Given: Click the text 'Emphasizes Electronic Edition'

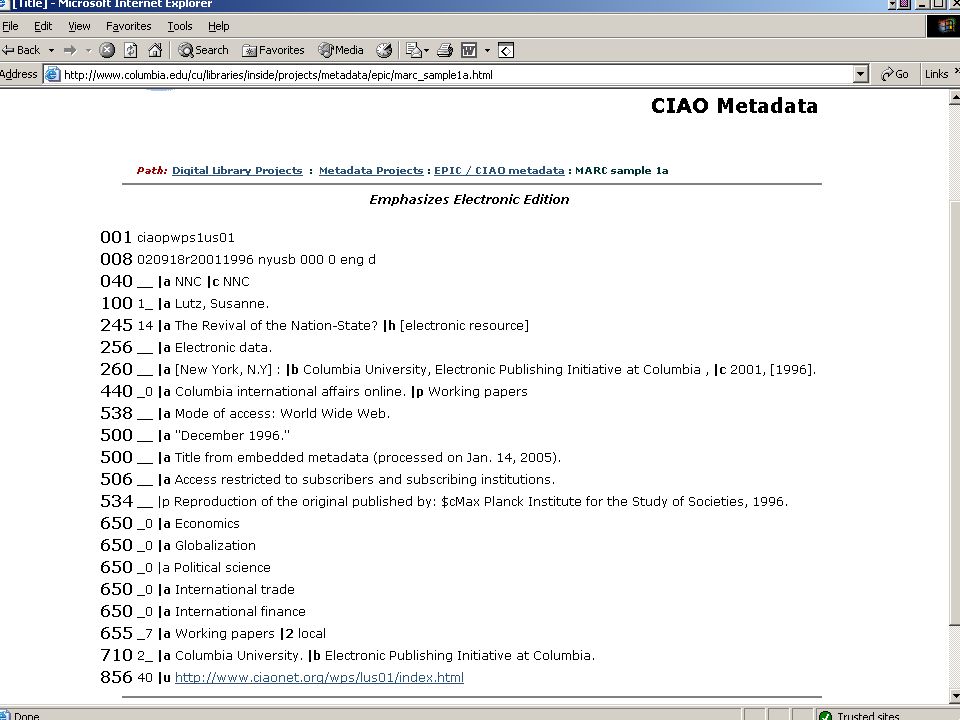Looking at the screenshot, I should click(x=469, y=200).
